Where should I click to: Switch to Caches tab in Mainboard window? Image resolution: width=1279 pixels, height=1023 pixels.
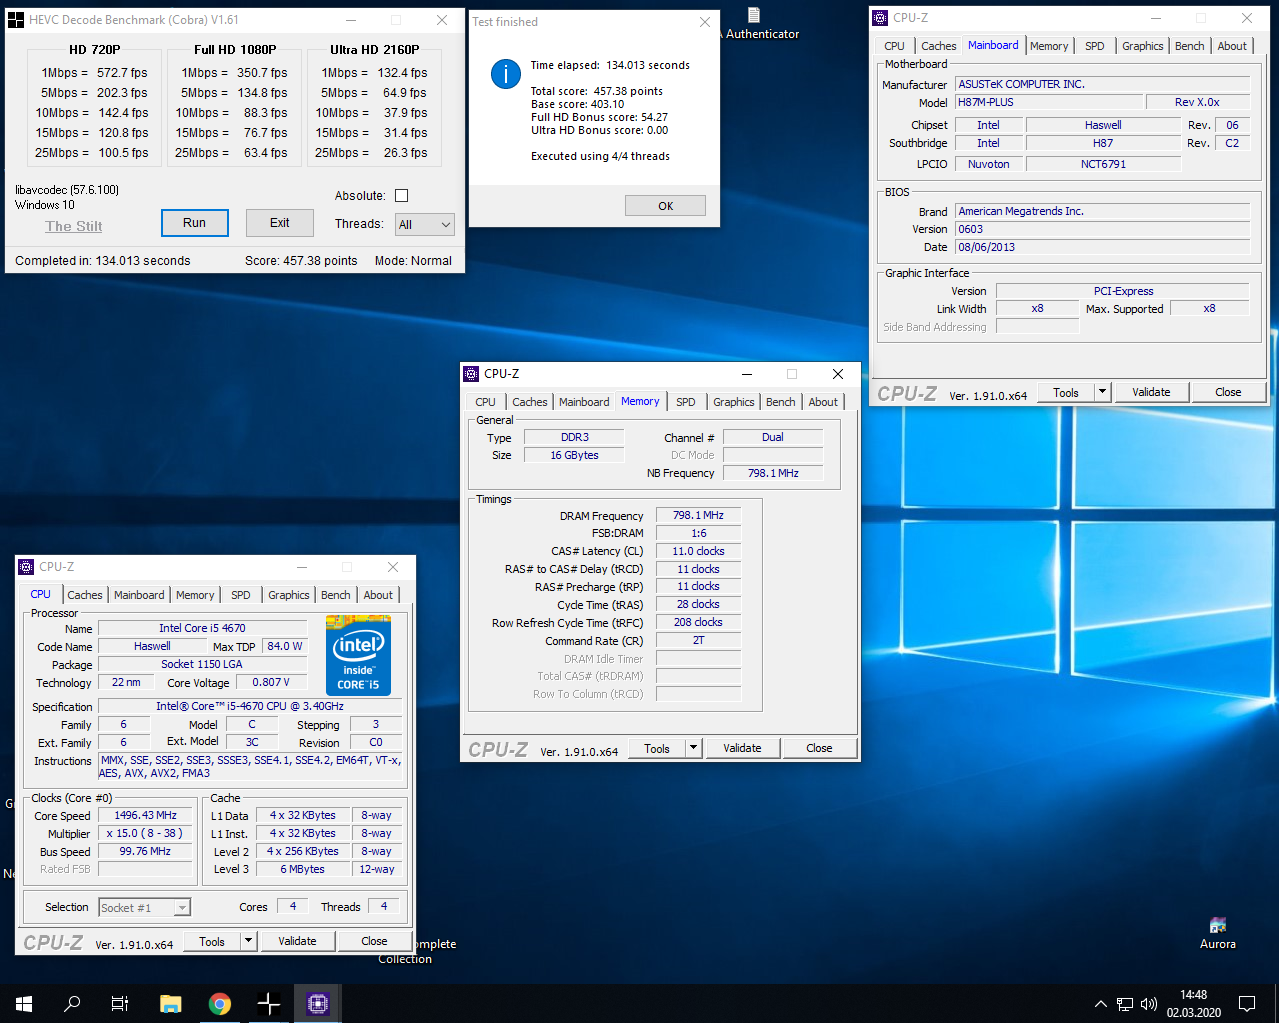(x=938, y=46)
